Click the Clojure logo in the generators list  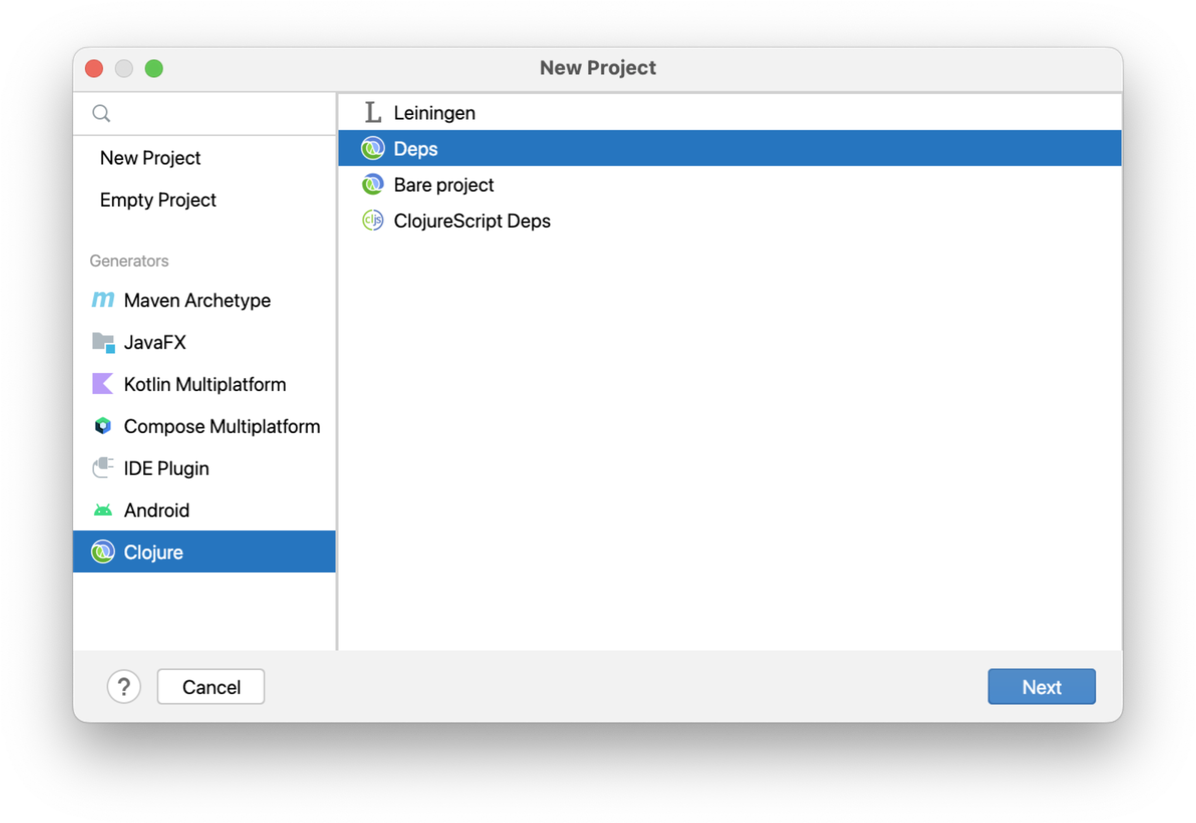[x=103, y=551]
